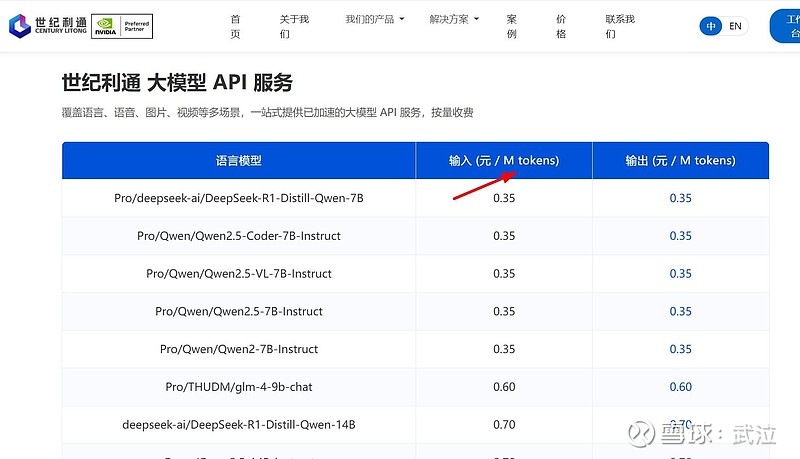Select Pro/Qwen/Qwen2.5-Coder-7B-Instruct model name
This screenshot has height=459, width=800.
click(239, 236)
